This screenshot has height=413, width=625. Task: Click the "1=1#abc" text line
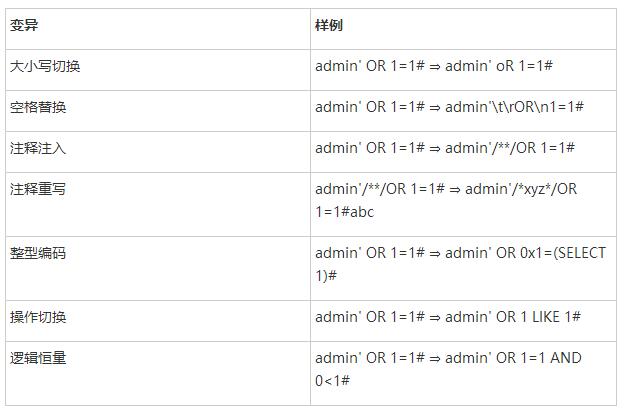pyautogui.click(x=345, y=212)
